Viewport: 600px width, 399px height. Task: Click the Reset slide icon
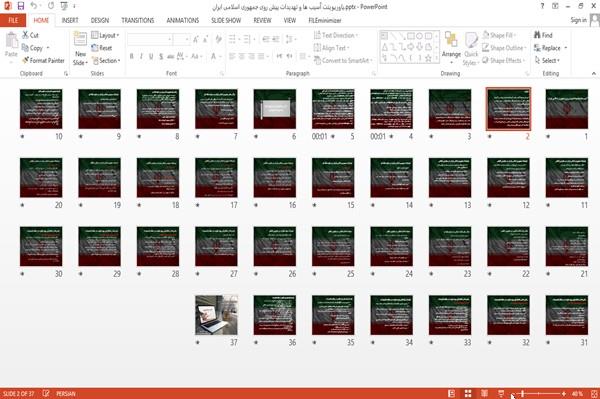point(95,48)
